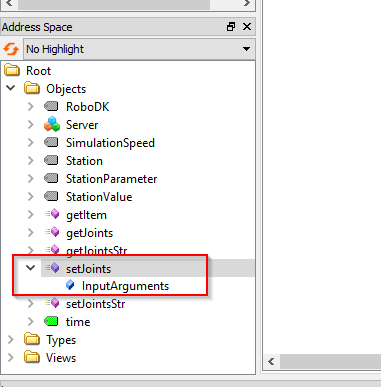Click the setJoints method icon
The height and width of the screenshot is (387, 381).
point(52,268)
